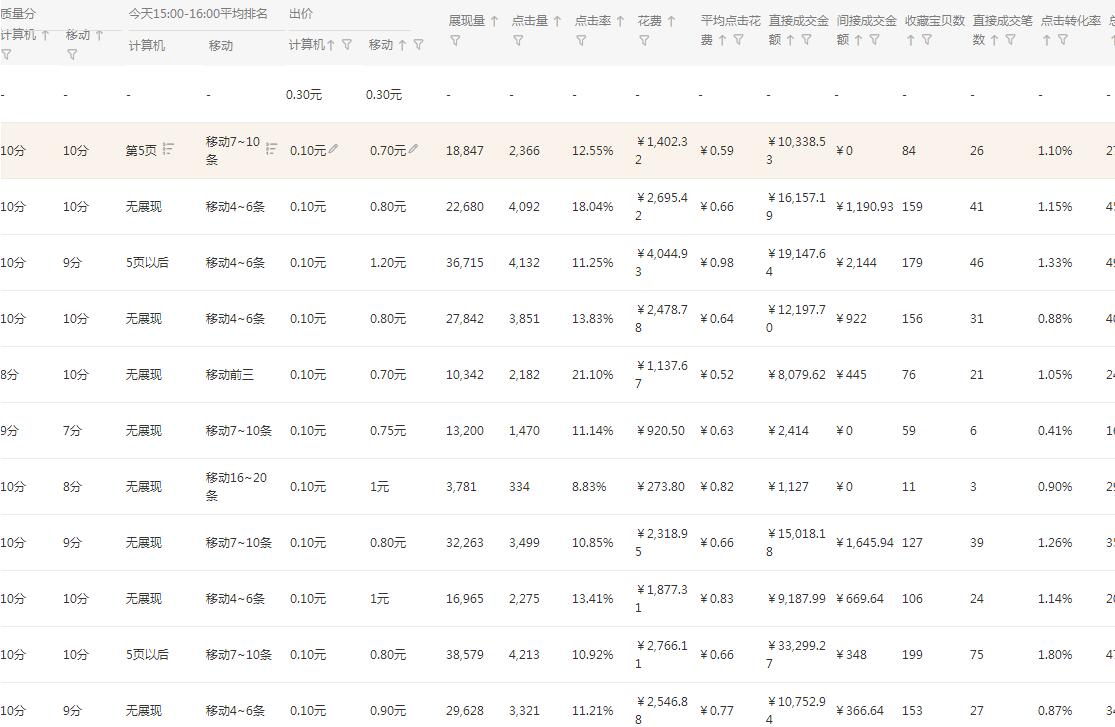Sort by 间接成交金额 arrow

[858, 41]
